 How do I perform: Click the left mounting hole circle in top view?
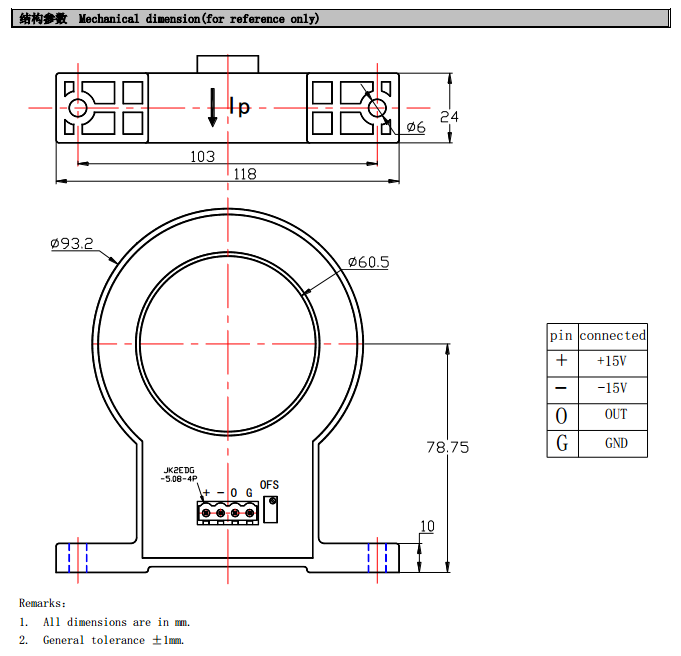(76, 107)
